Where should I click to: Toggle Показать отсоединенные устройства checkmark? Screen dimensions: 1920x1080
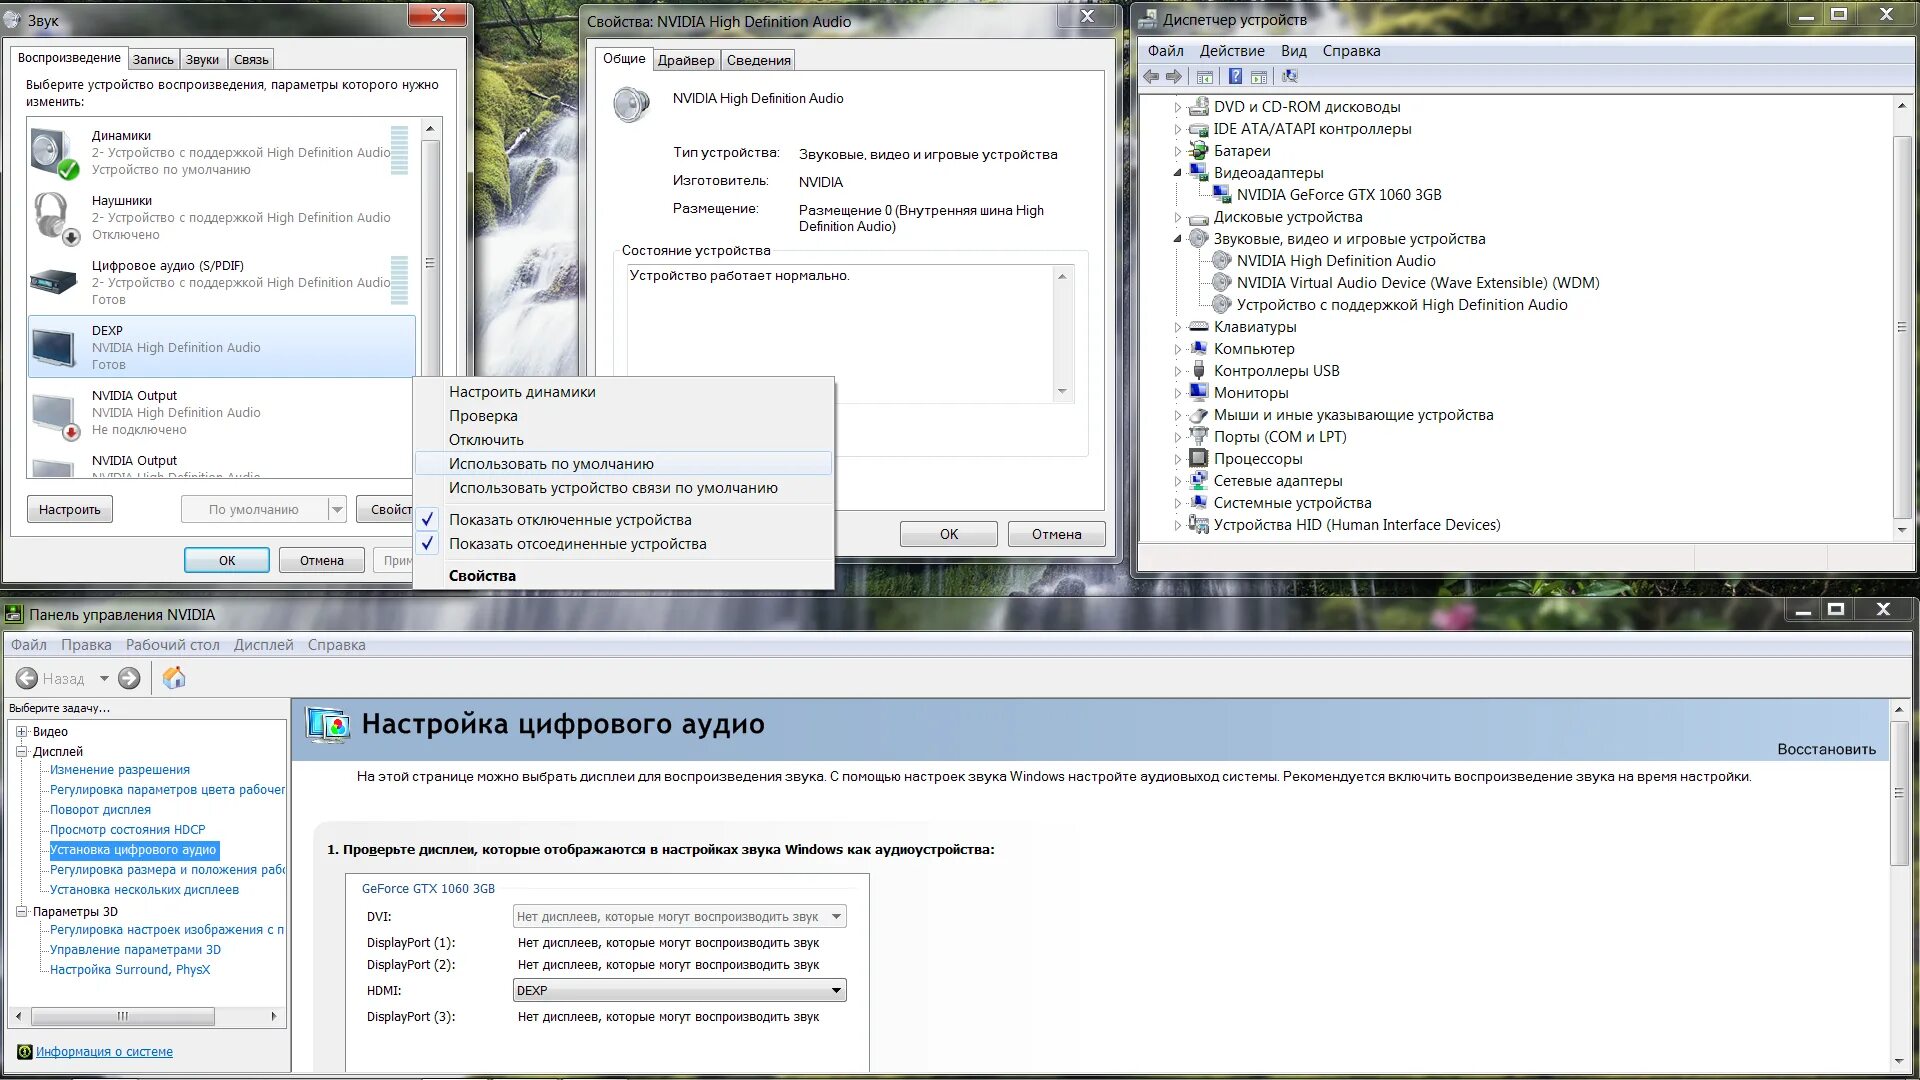(x=427, y=544)
